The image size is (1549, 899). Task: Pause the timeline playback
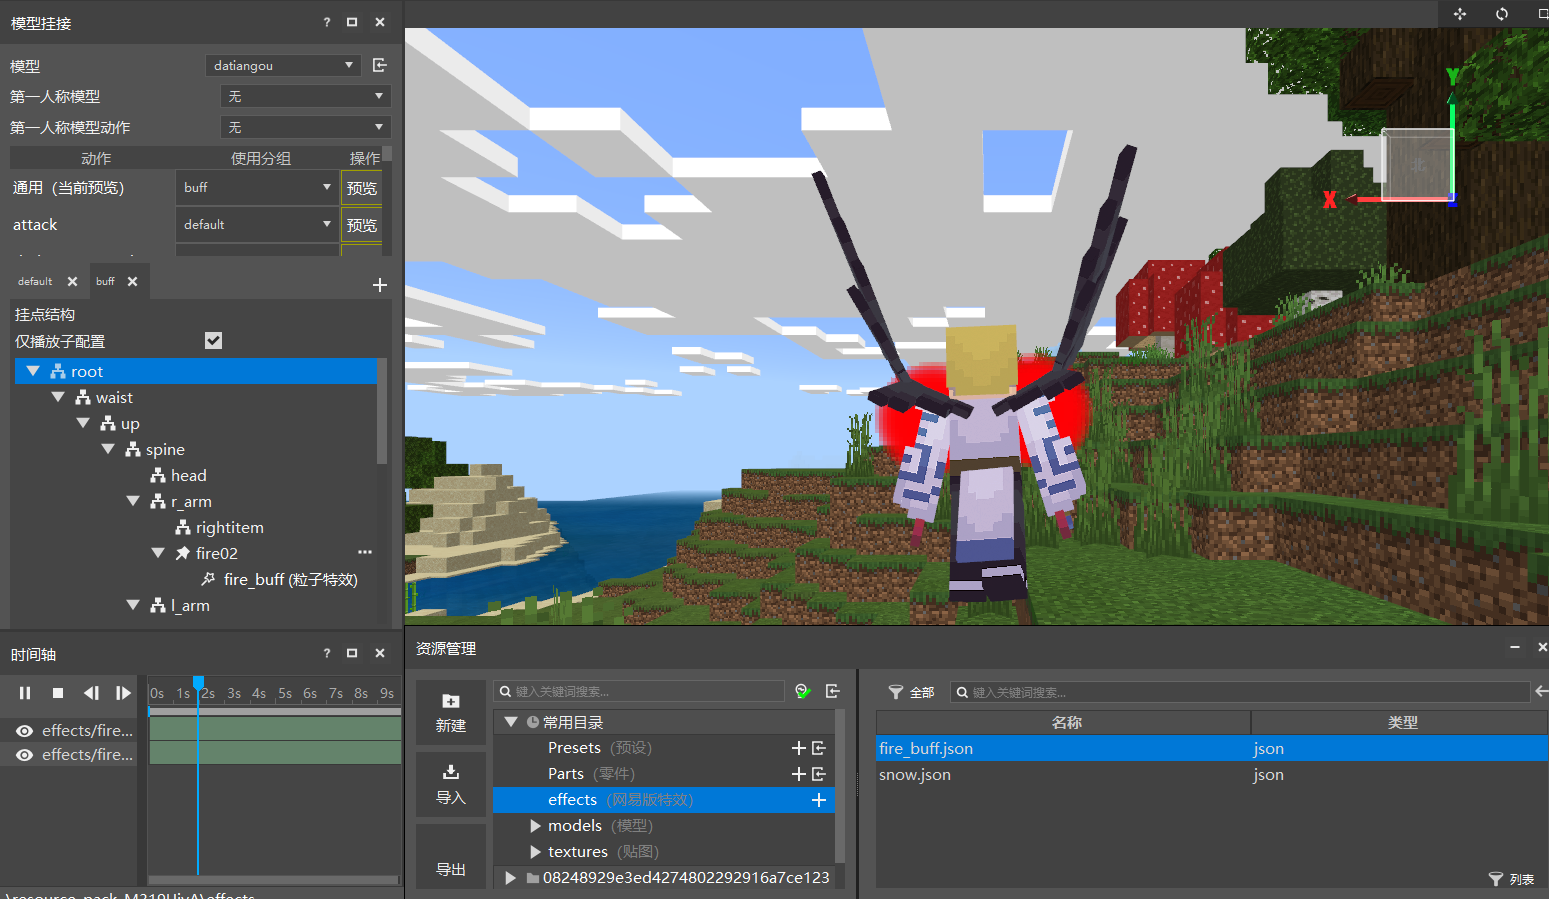pyautogui.click(x=25, y=693)
